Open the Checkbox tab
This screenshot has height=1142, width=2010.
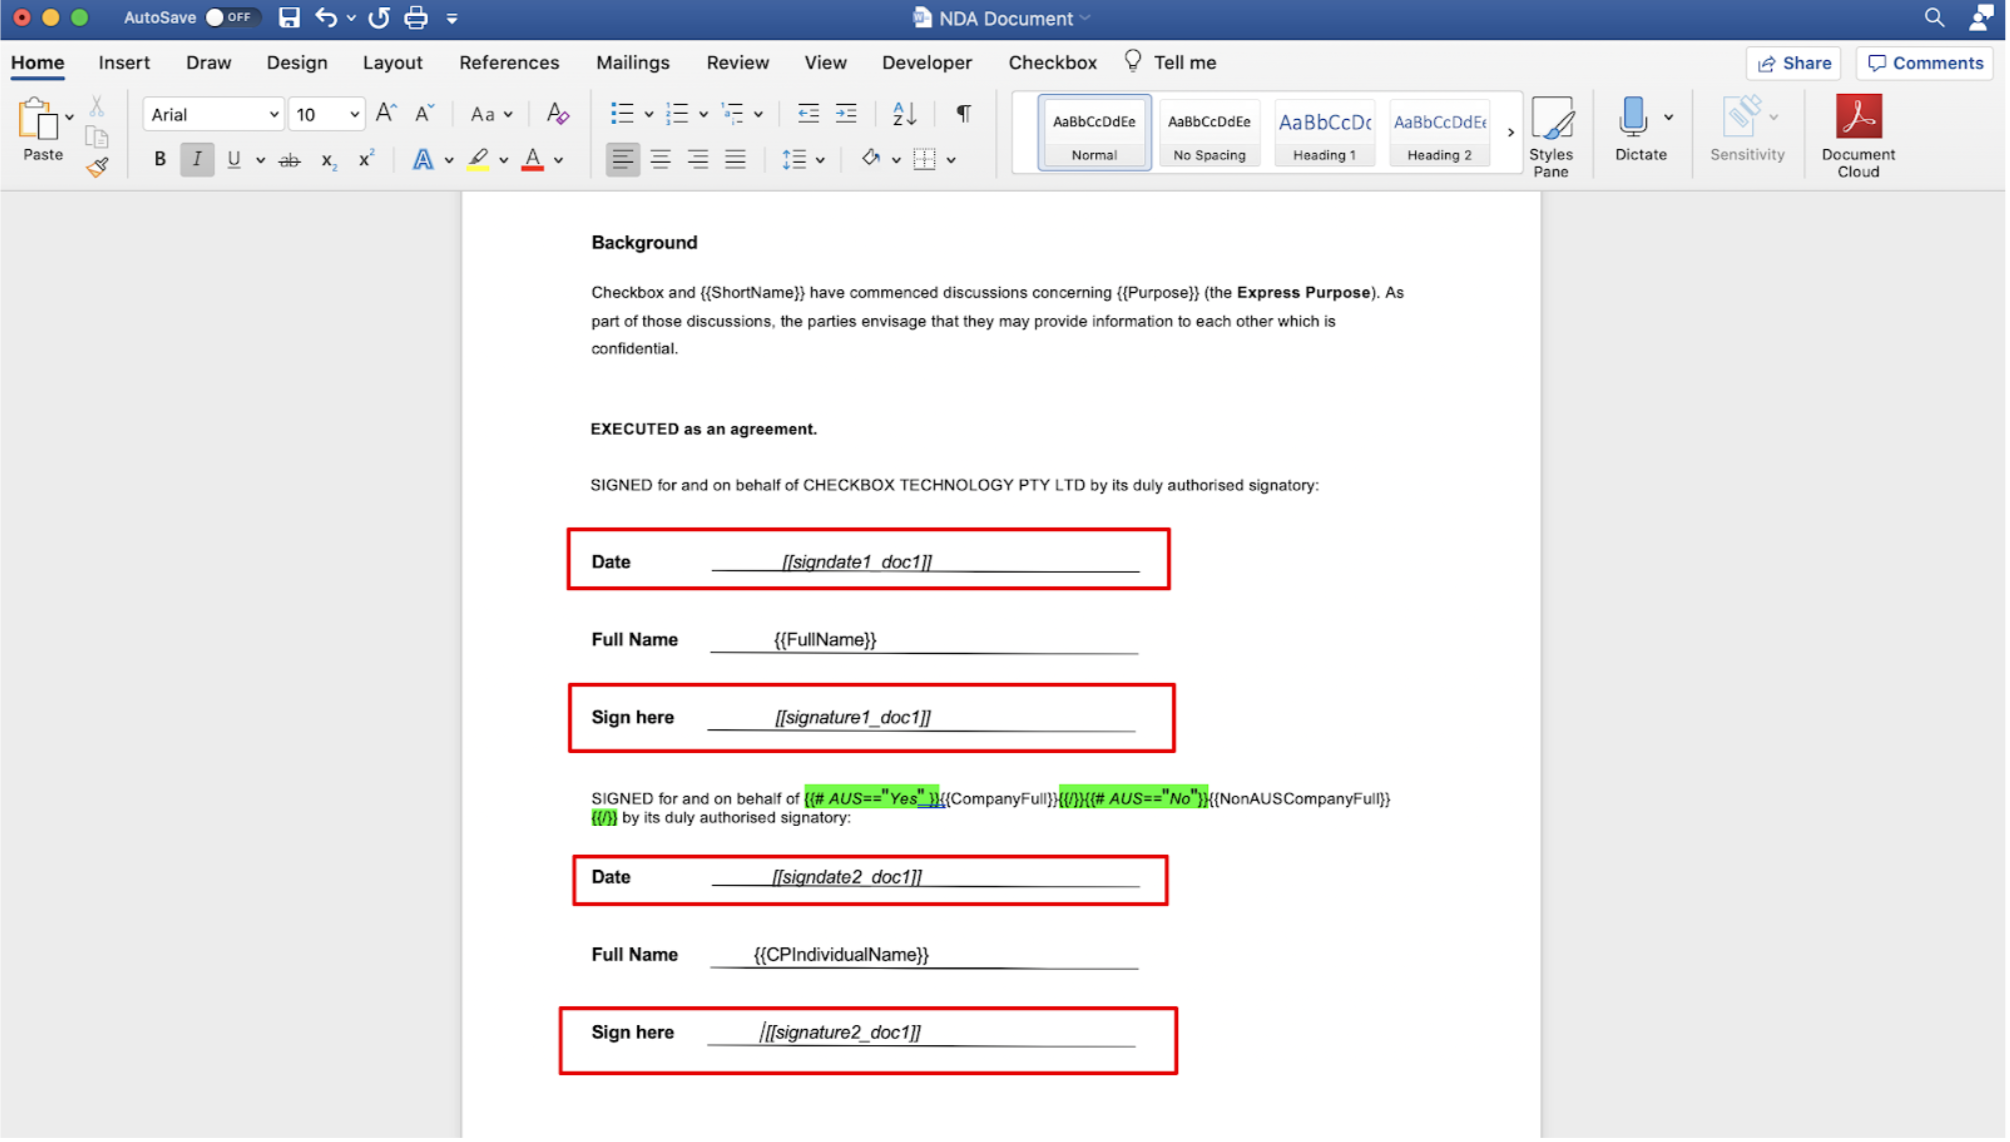[1054, 62]
